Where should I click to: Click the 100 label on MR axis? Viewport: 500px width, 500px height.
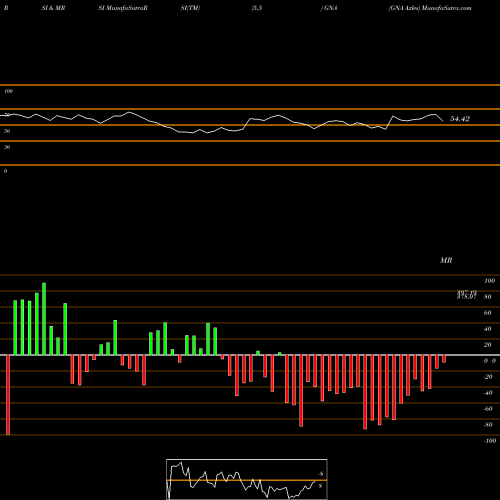489,281
